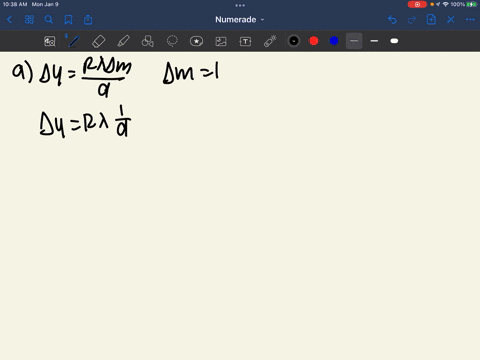Select the Pen tool

pyautogui.click(x=74, y=41)
